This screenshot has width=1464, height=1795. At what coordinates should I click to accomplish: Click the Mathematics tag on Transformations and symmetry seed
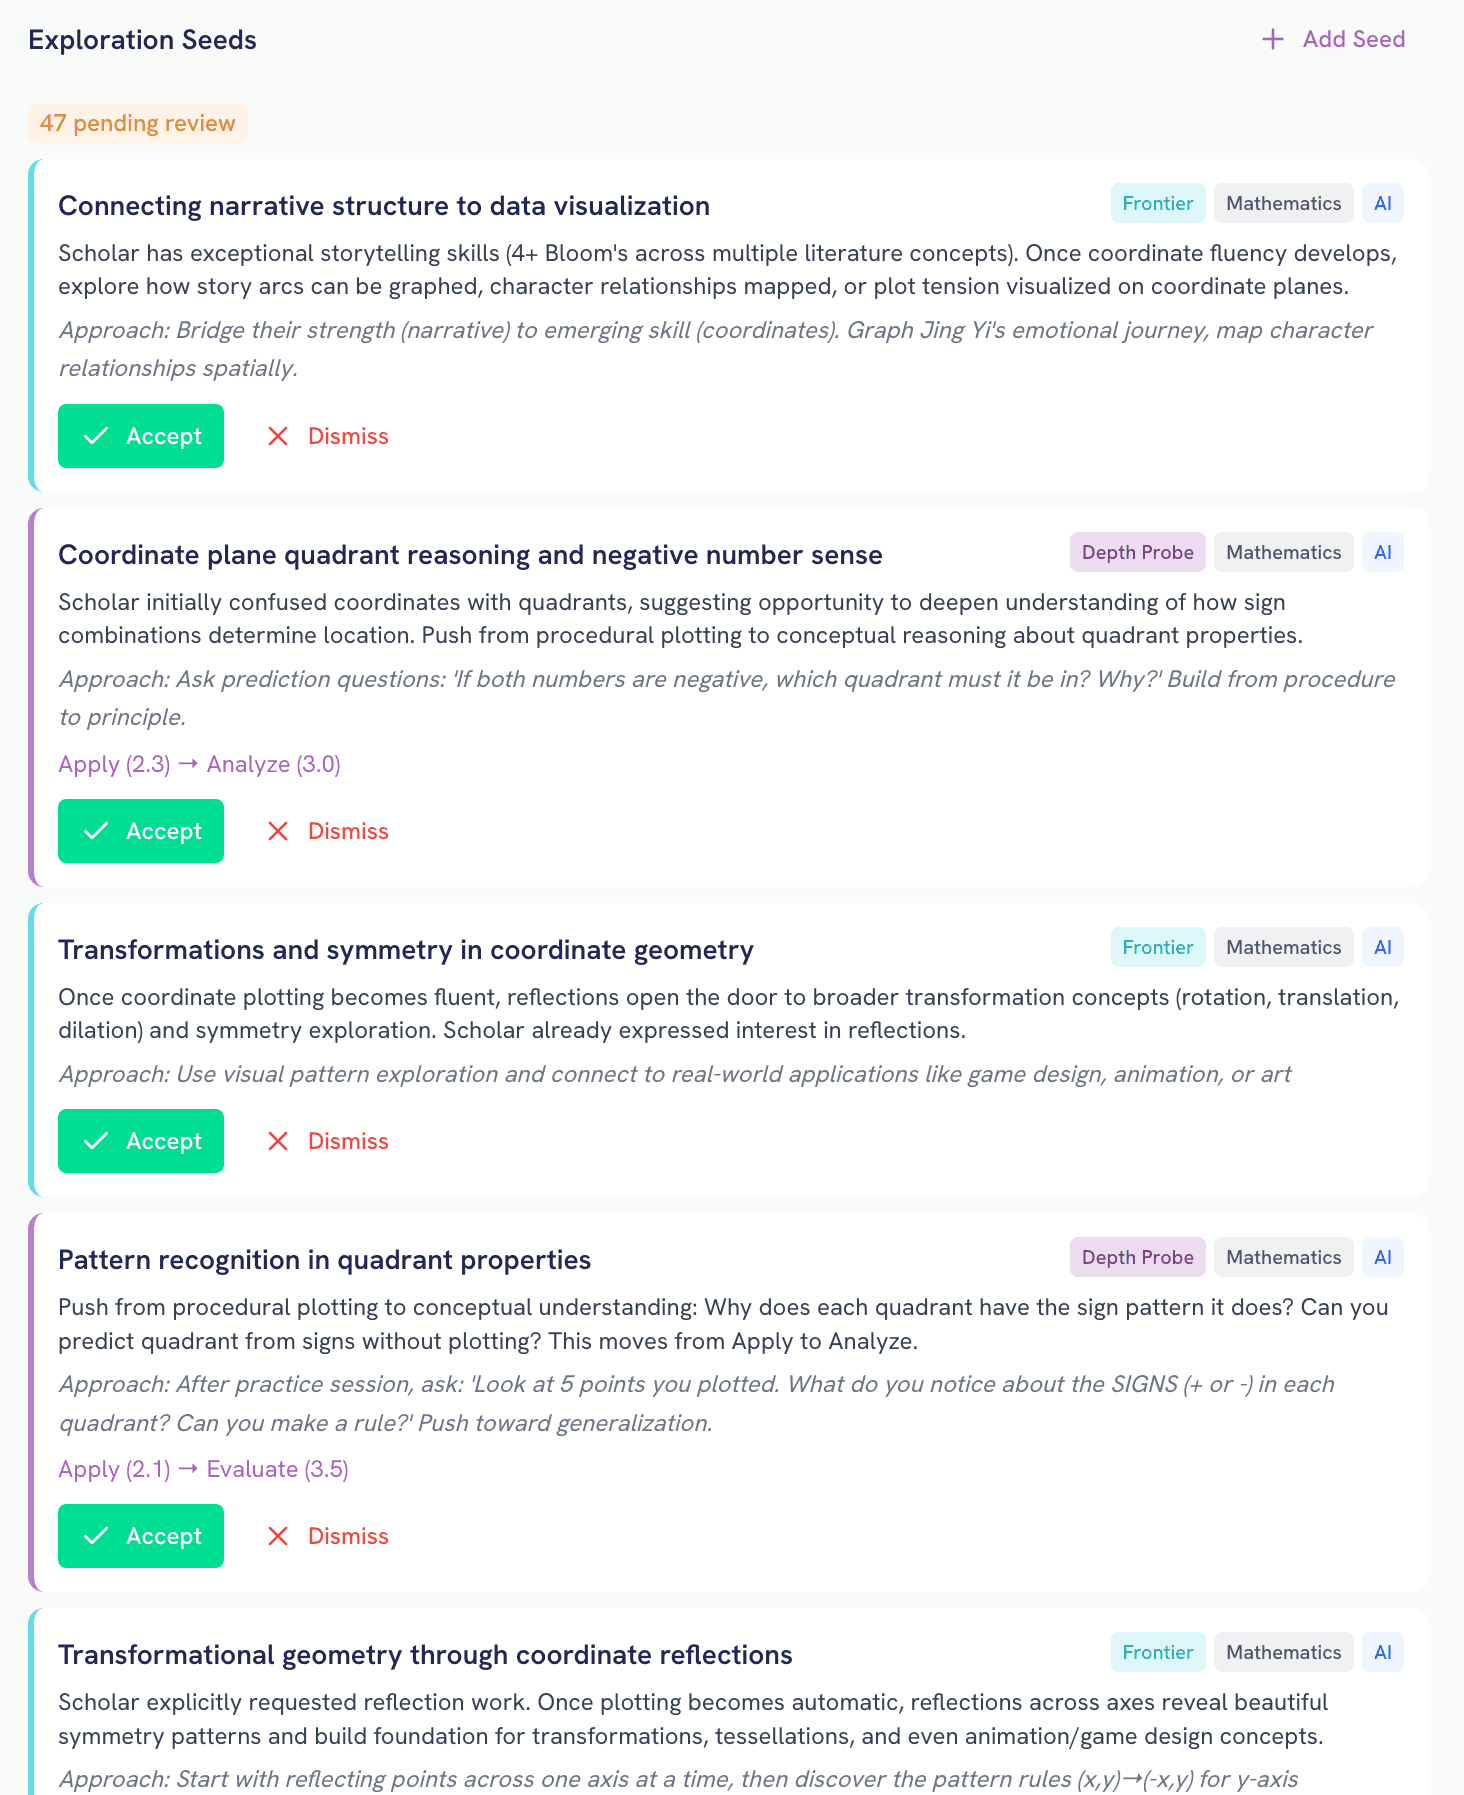coord(1283,948)
